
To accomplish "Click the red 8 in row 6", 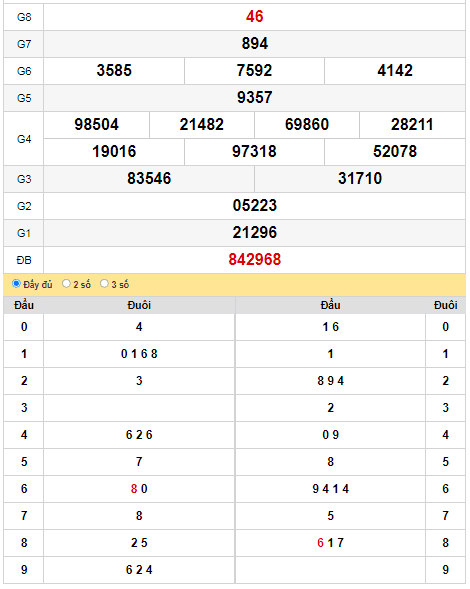I will tap(134, 489).
